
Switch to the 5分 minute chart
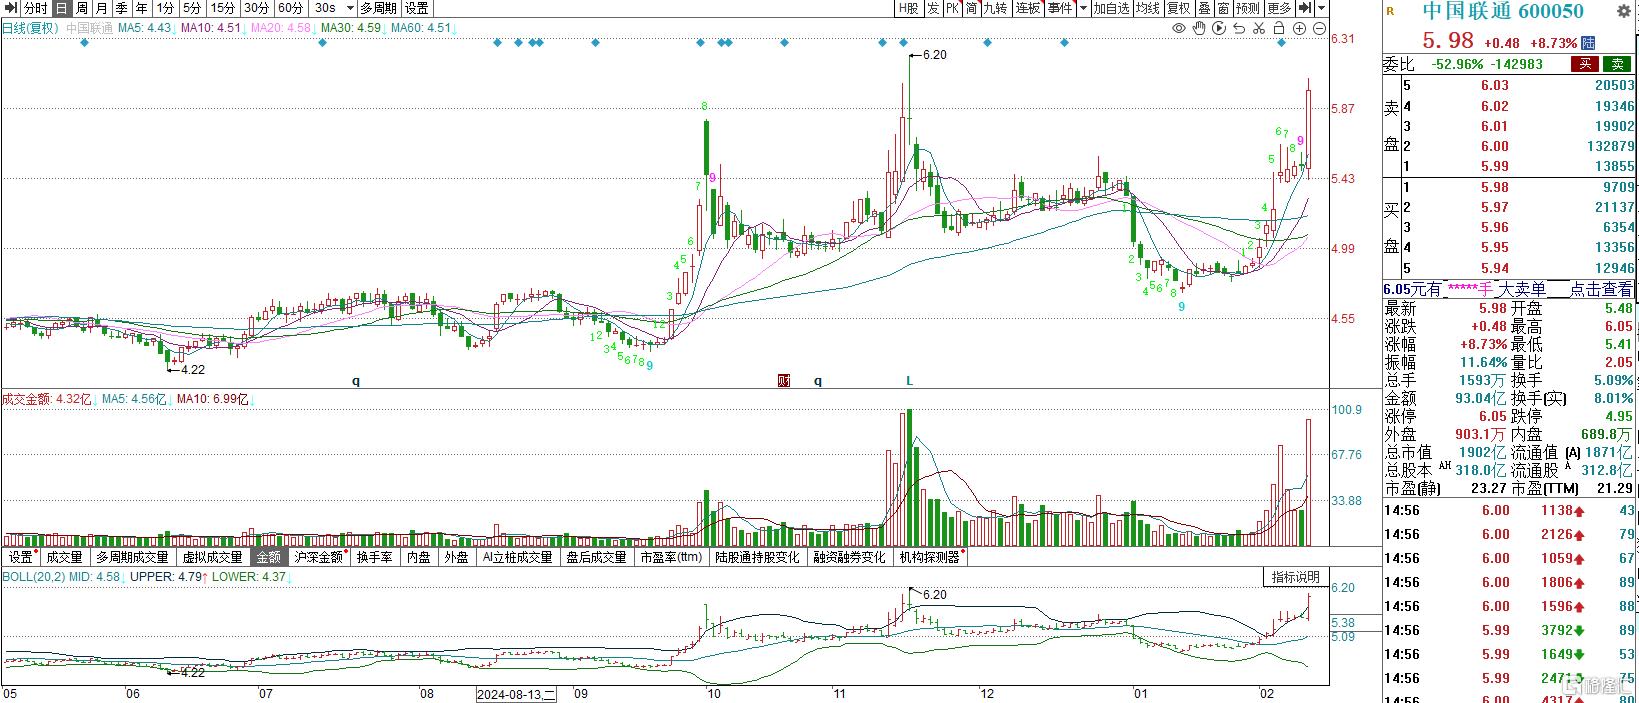[x=192, y=8]
